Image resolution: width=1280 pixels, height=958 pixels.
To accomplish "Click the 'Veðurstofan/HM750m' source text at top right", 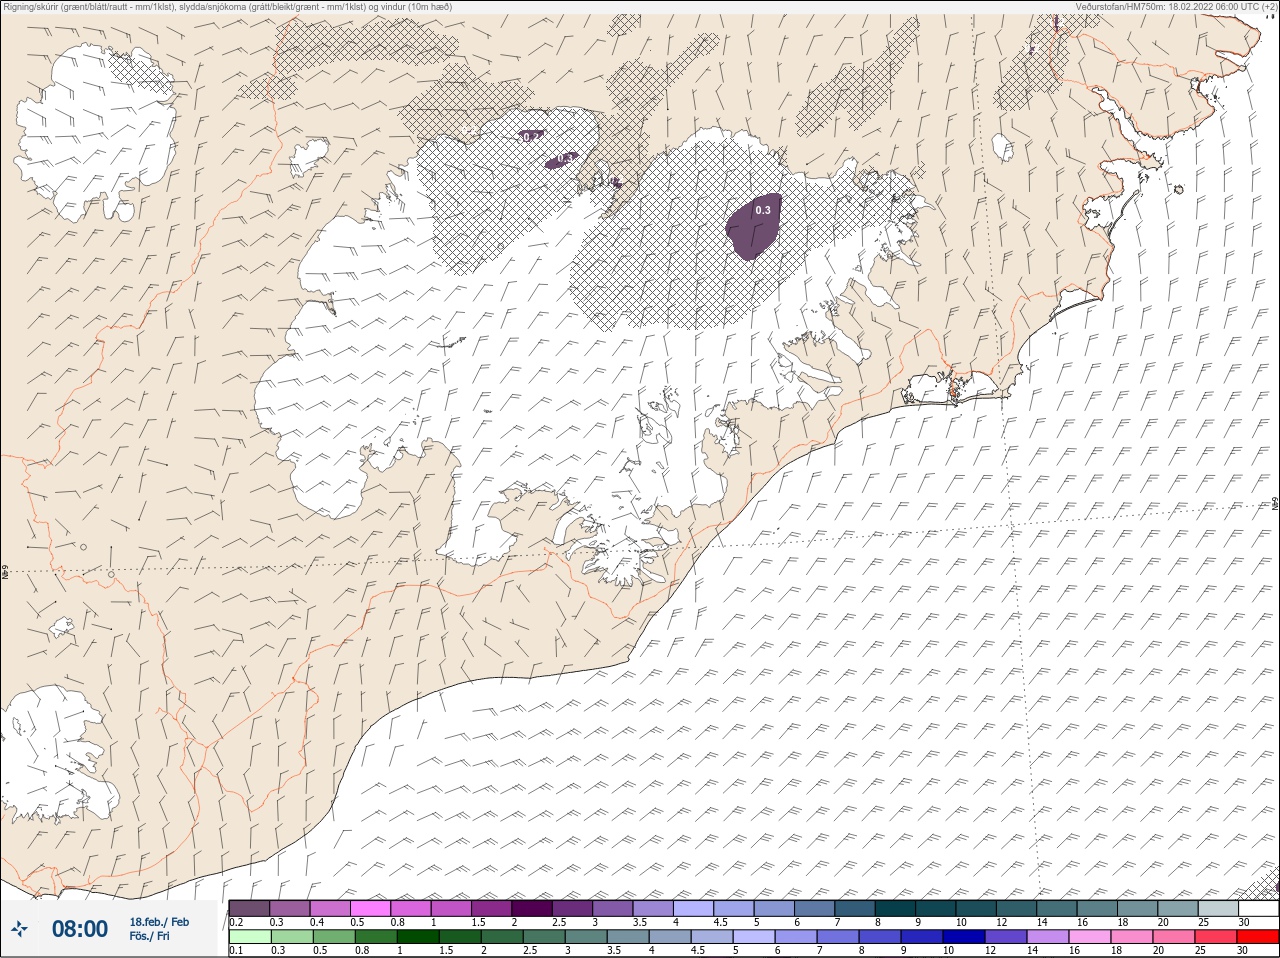I will (x=1120, y=6).
